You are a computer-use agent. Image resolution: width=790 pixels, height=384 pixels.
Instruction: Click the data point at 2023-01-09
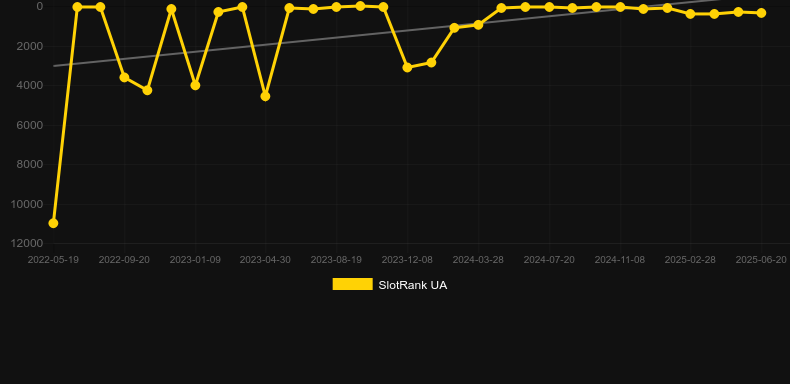[195, 86]
